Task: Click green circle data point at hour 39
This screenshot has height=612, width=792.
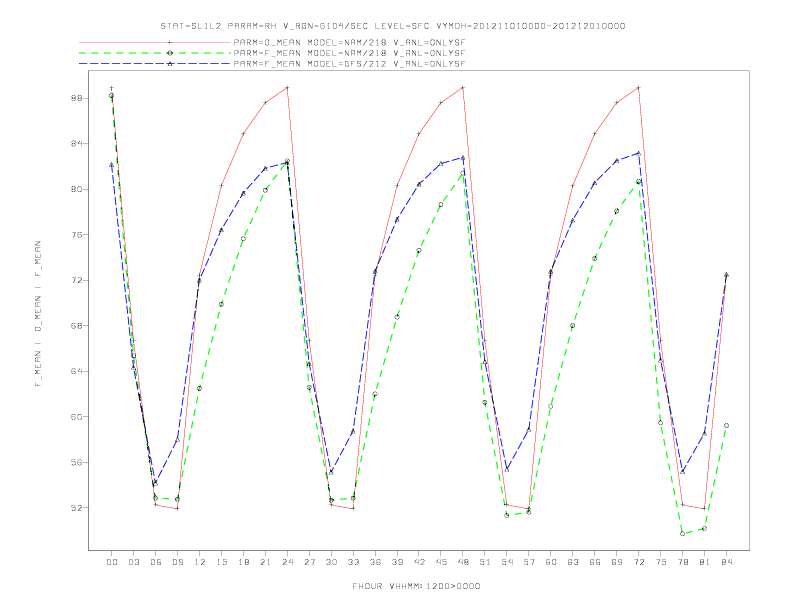Action: point(397,317)
